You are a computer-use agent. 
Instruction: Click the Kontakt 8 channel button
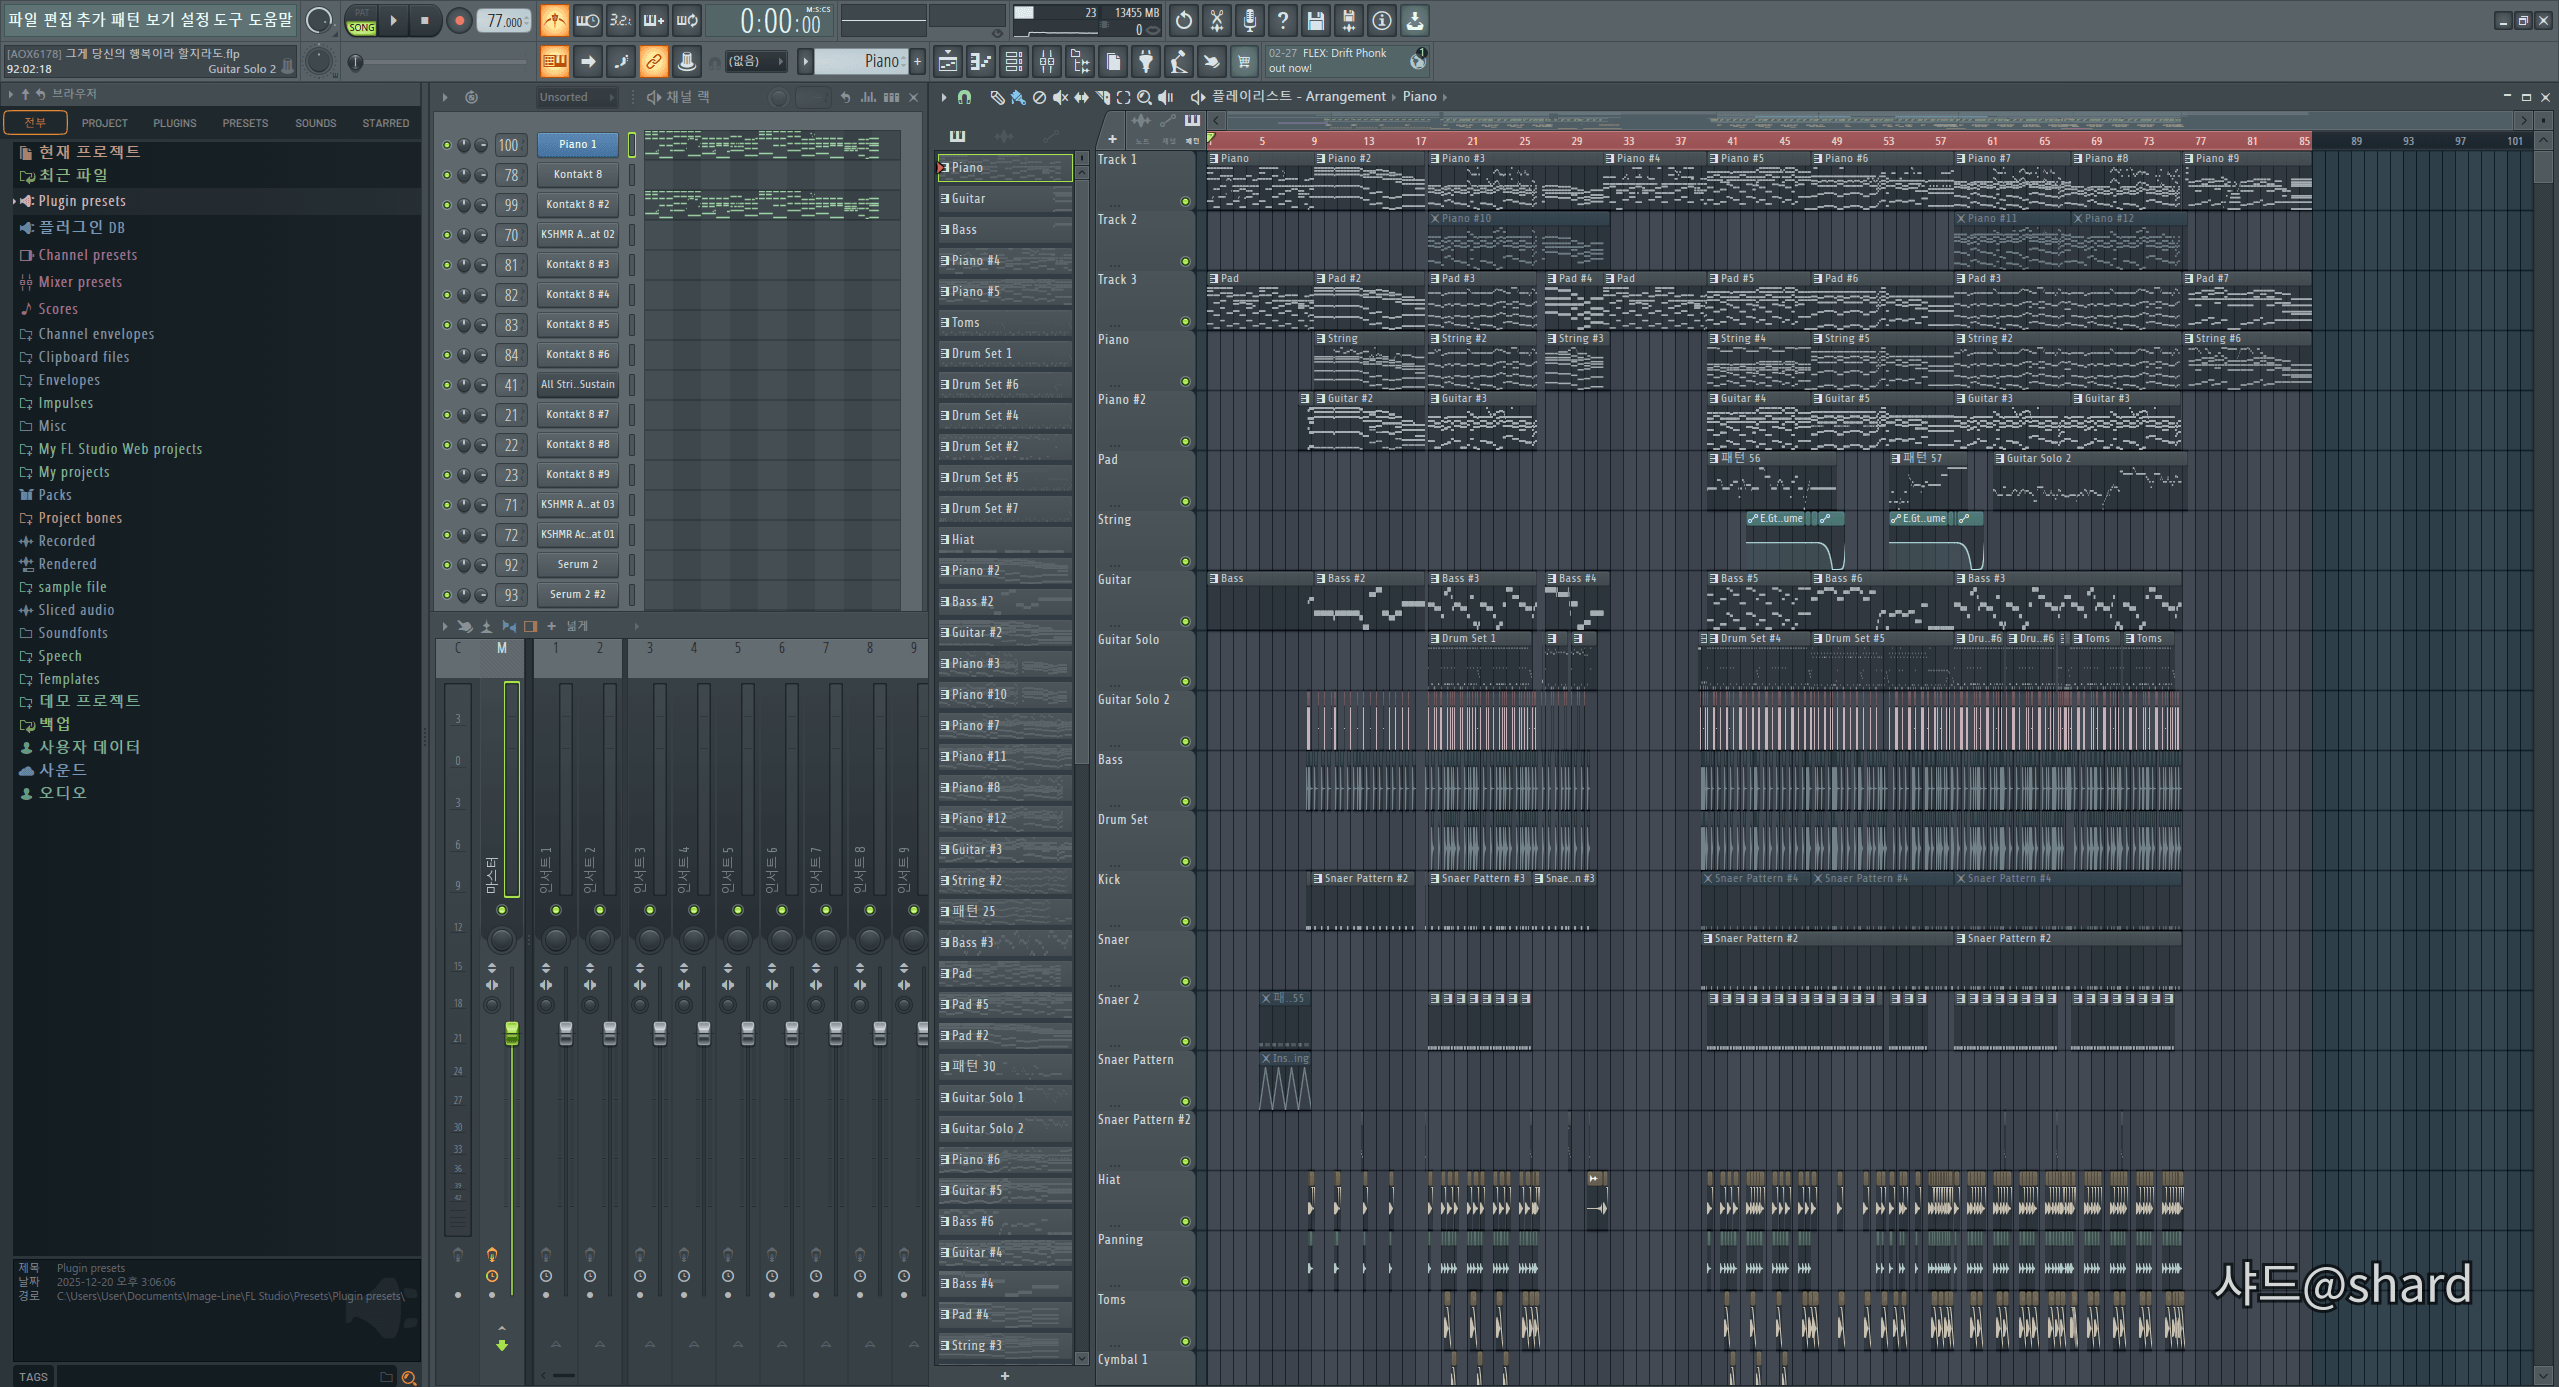tap(577, 174)
